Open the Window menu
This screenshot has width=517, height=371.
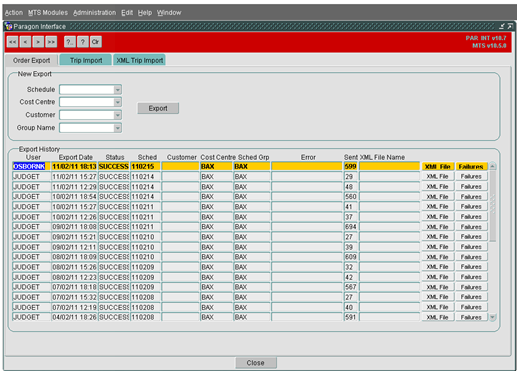pos(169,13)
